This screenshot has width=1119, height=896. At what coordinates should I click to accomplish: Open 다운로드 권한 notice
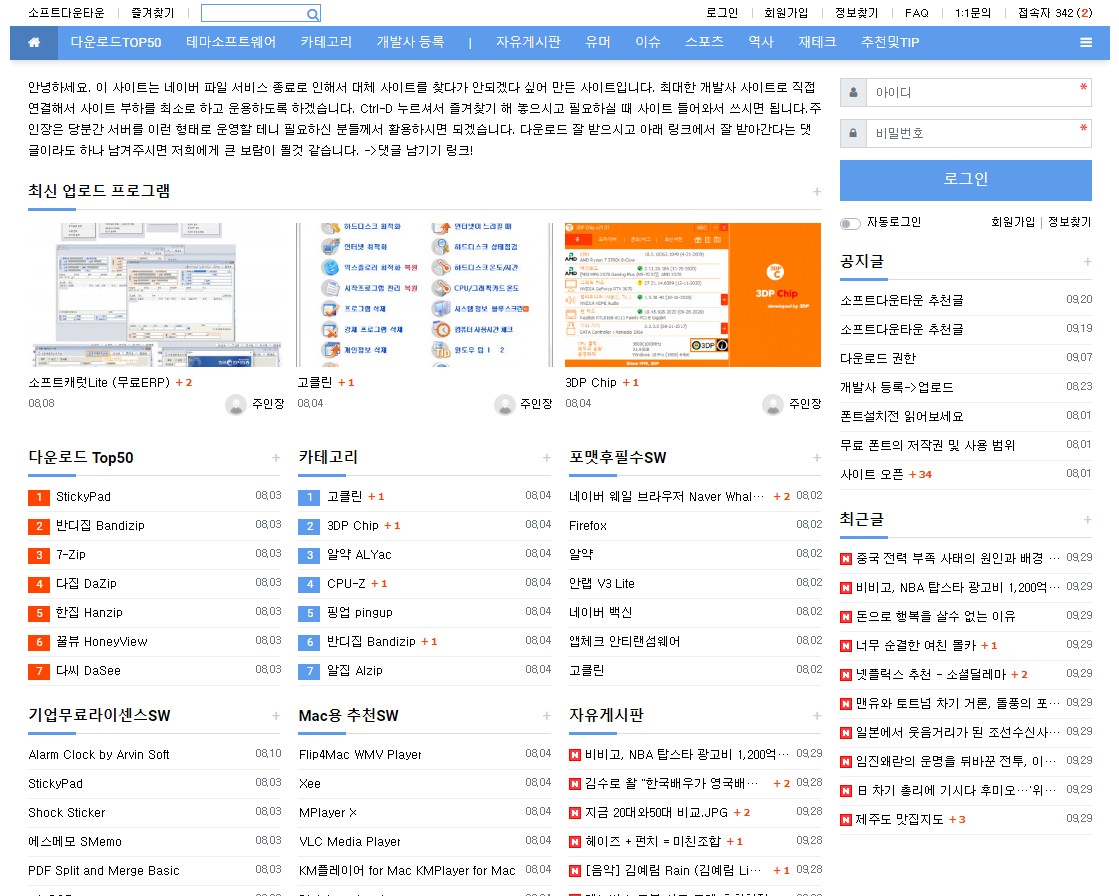click(878, 359)
